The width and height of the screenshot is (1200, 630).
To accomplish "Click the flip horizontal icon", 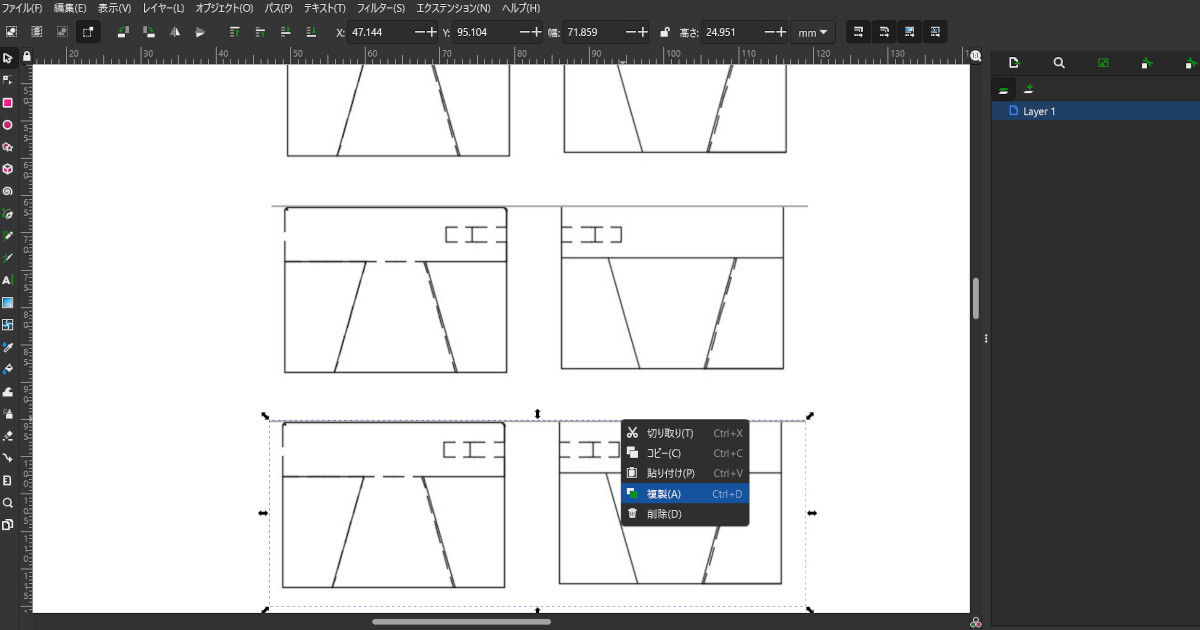I will (175, 32).
